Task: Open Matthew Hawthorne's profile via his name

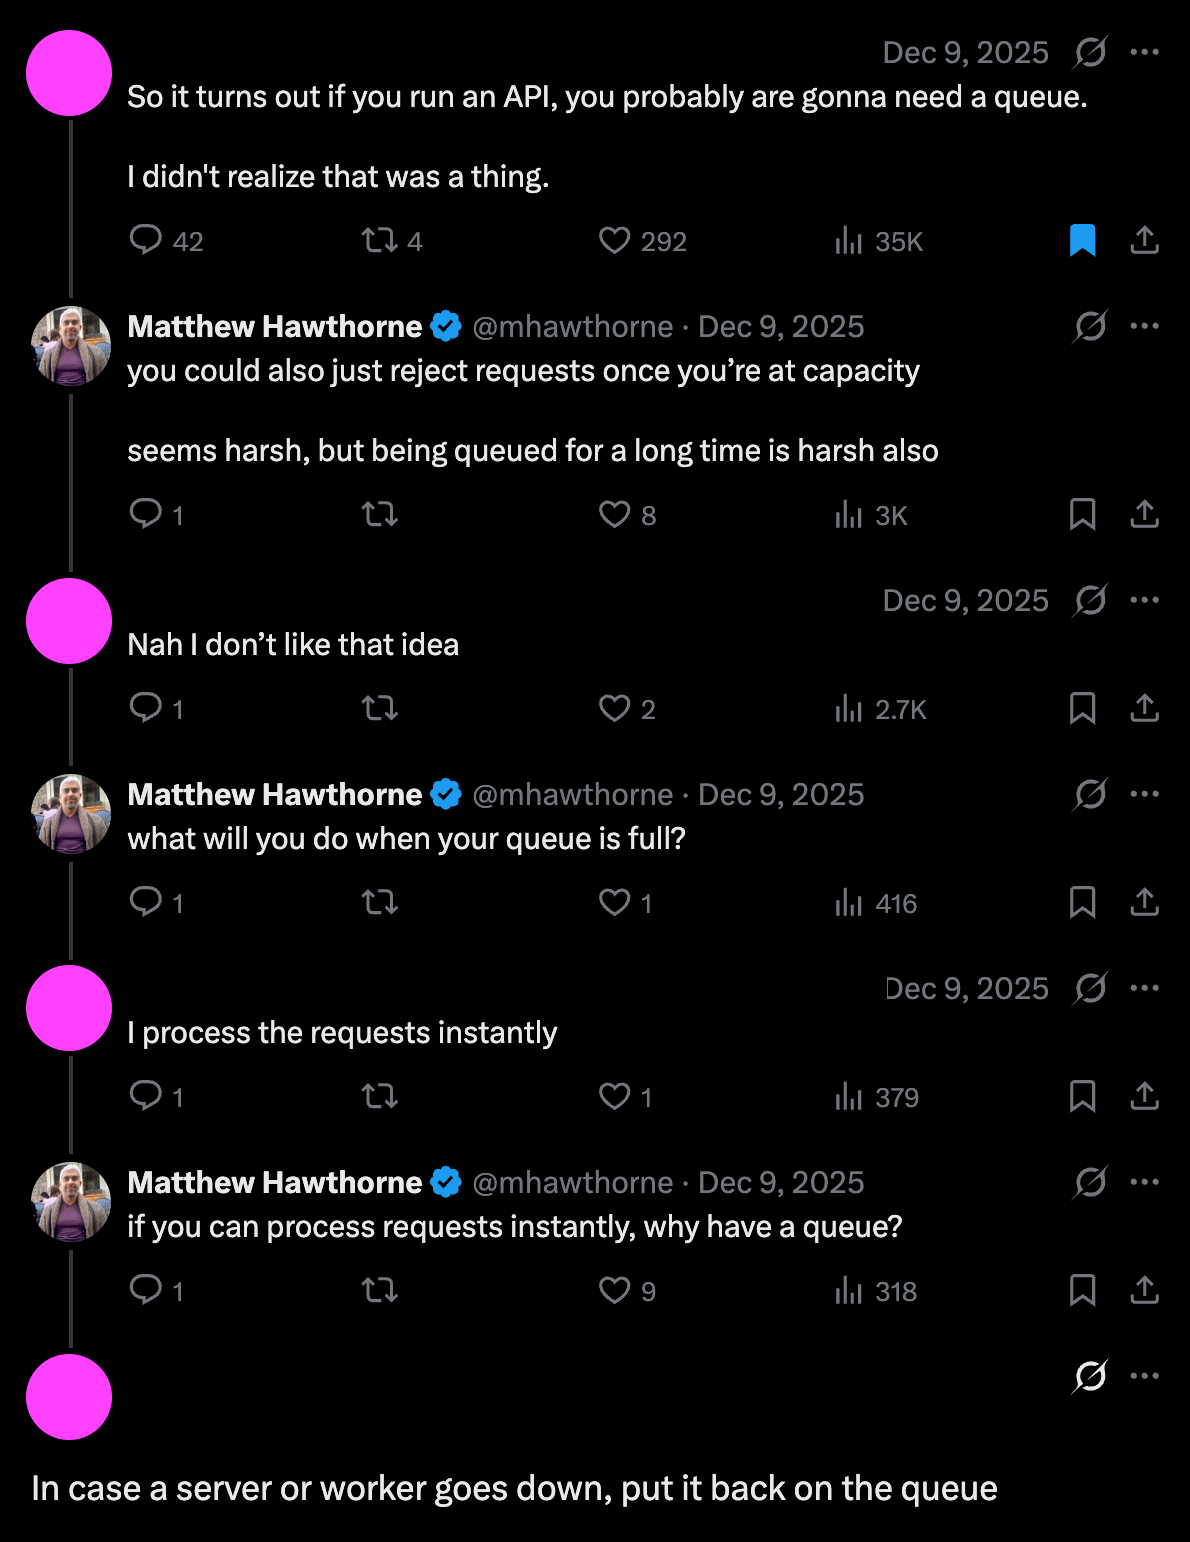Action: [273, 325]
